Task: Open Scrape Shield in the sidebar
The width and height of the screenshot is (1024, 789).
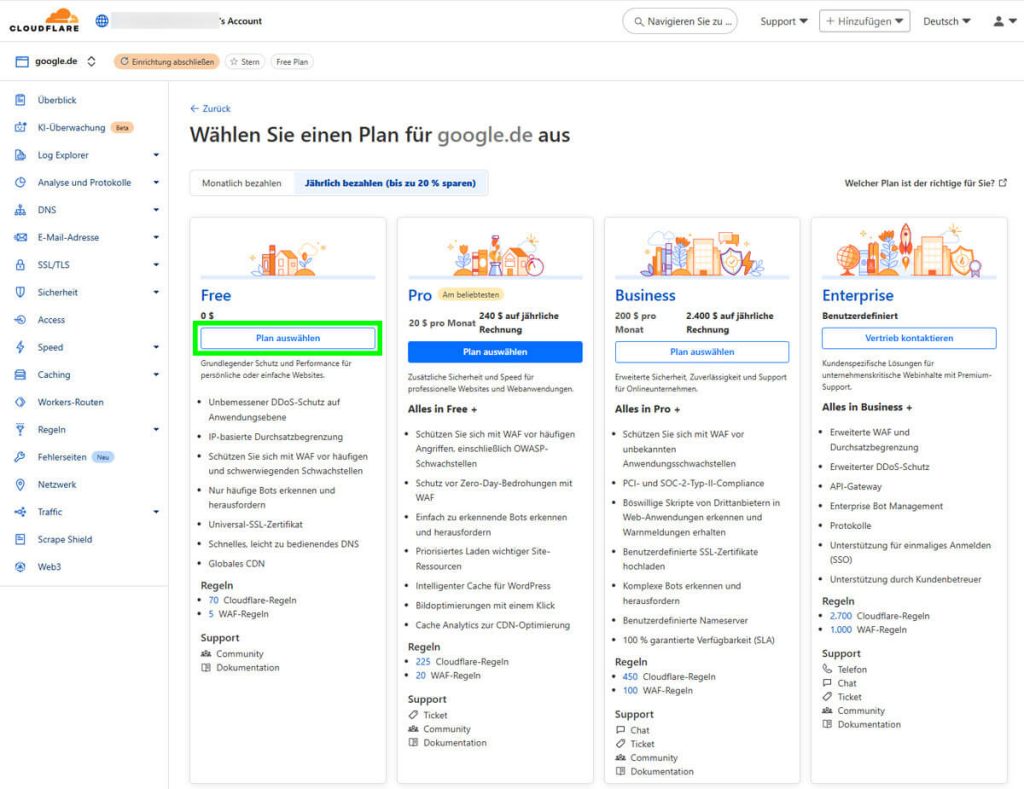Action: 65,539
